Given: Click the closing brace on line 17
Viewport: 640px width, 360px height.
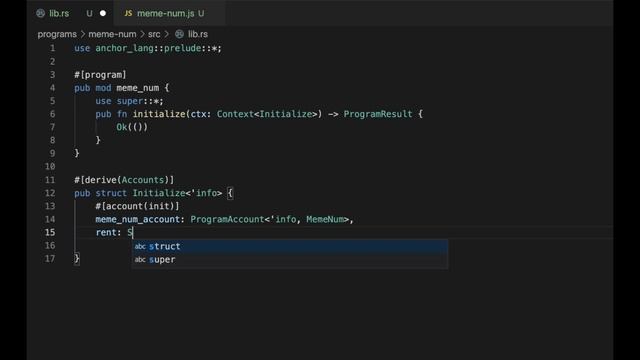Looking at the screenshot, I should tap(77, 259).
